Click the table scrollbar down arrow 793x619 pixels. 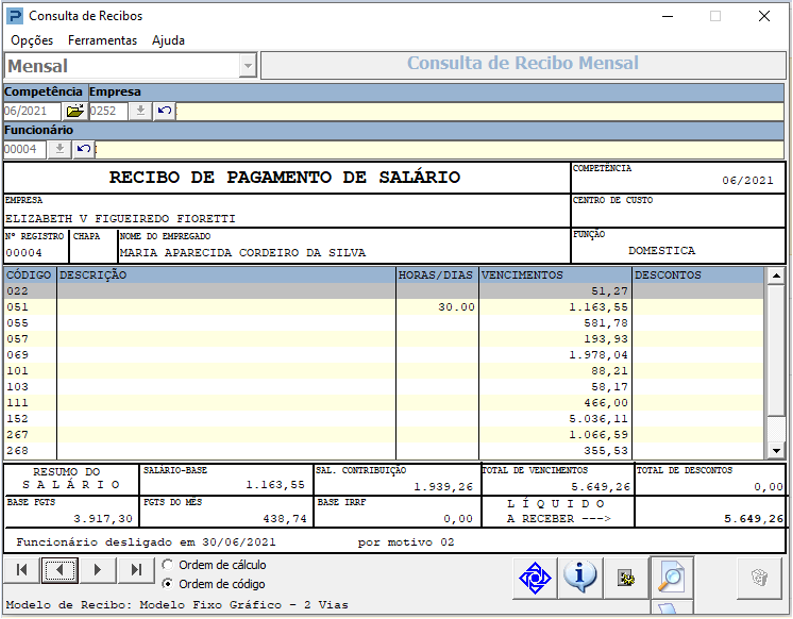coord(775,450)
